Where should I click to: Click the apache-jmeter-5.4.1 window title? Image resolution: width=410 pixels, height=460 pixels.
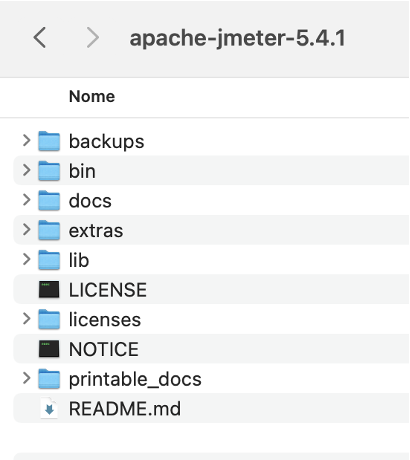pos(238,38)
